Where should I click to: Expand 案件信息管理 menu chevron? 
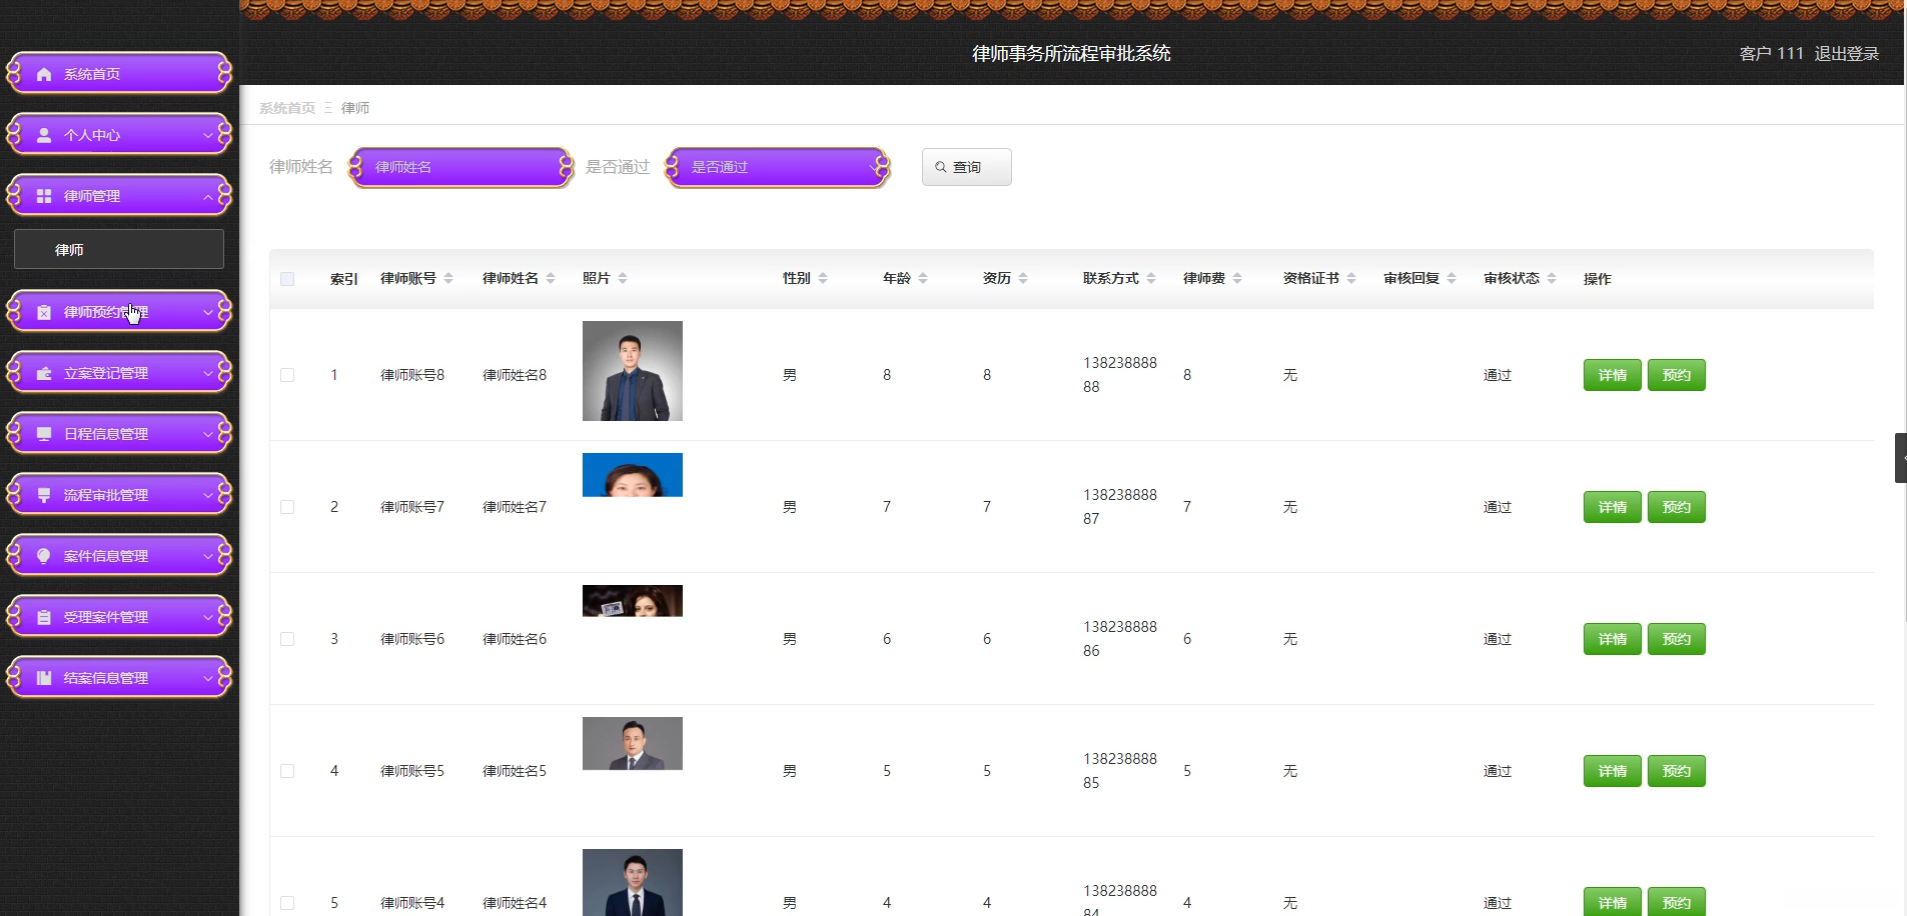(x=208, y=556)
